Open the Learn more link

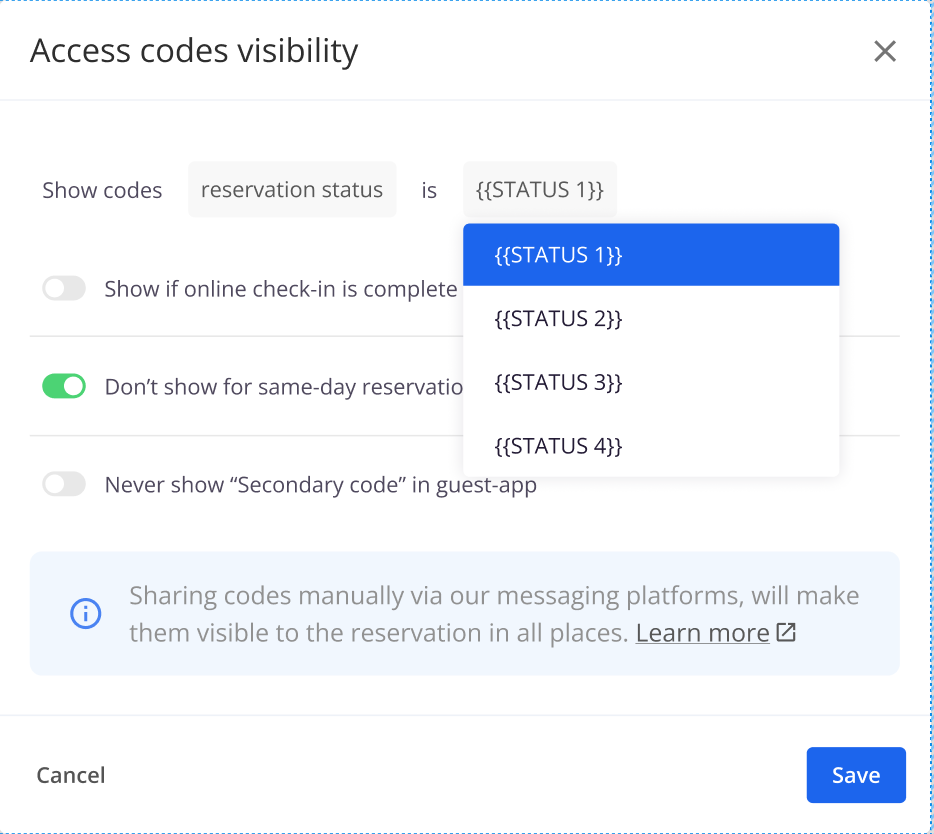click(x=702, y=633)
